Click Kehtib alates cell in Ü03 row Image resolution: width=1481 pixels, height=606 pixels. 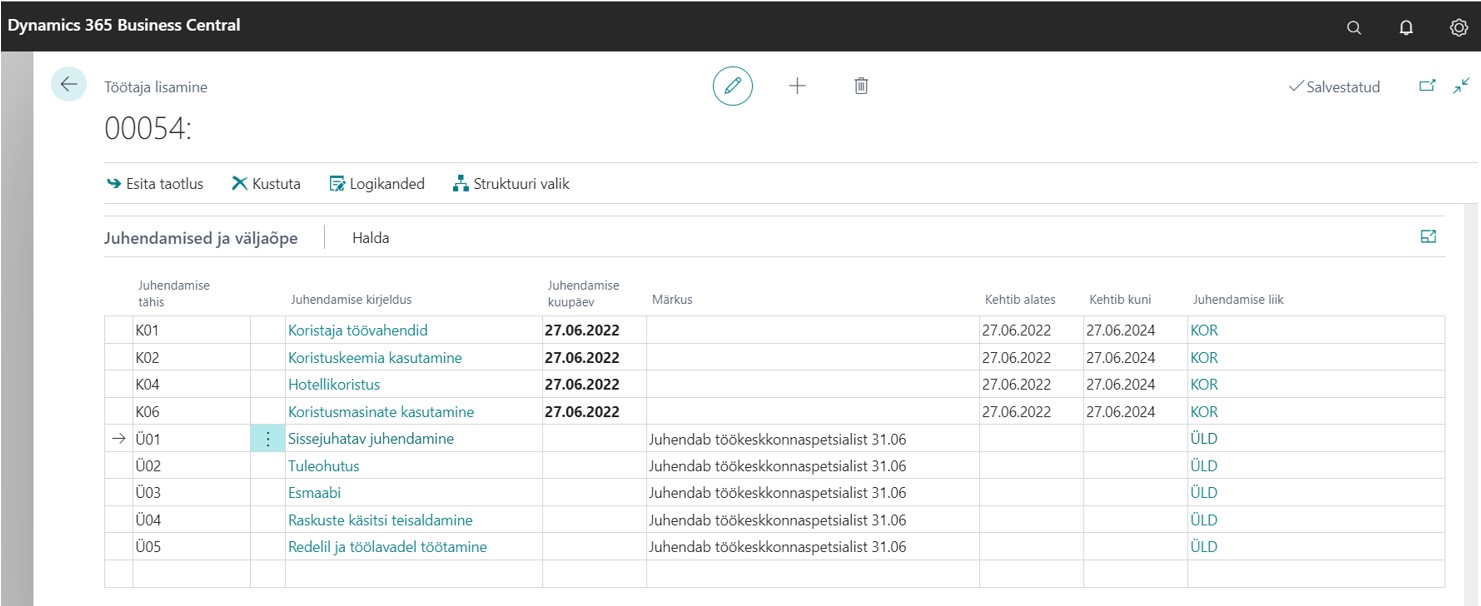[1031, 492]
